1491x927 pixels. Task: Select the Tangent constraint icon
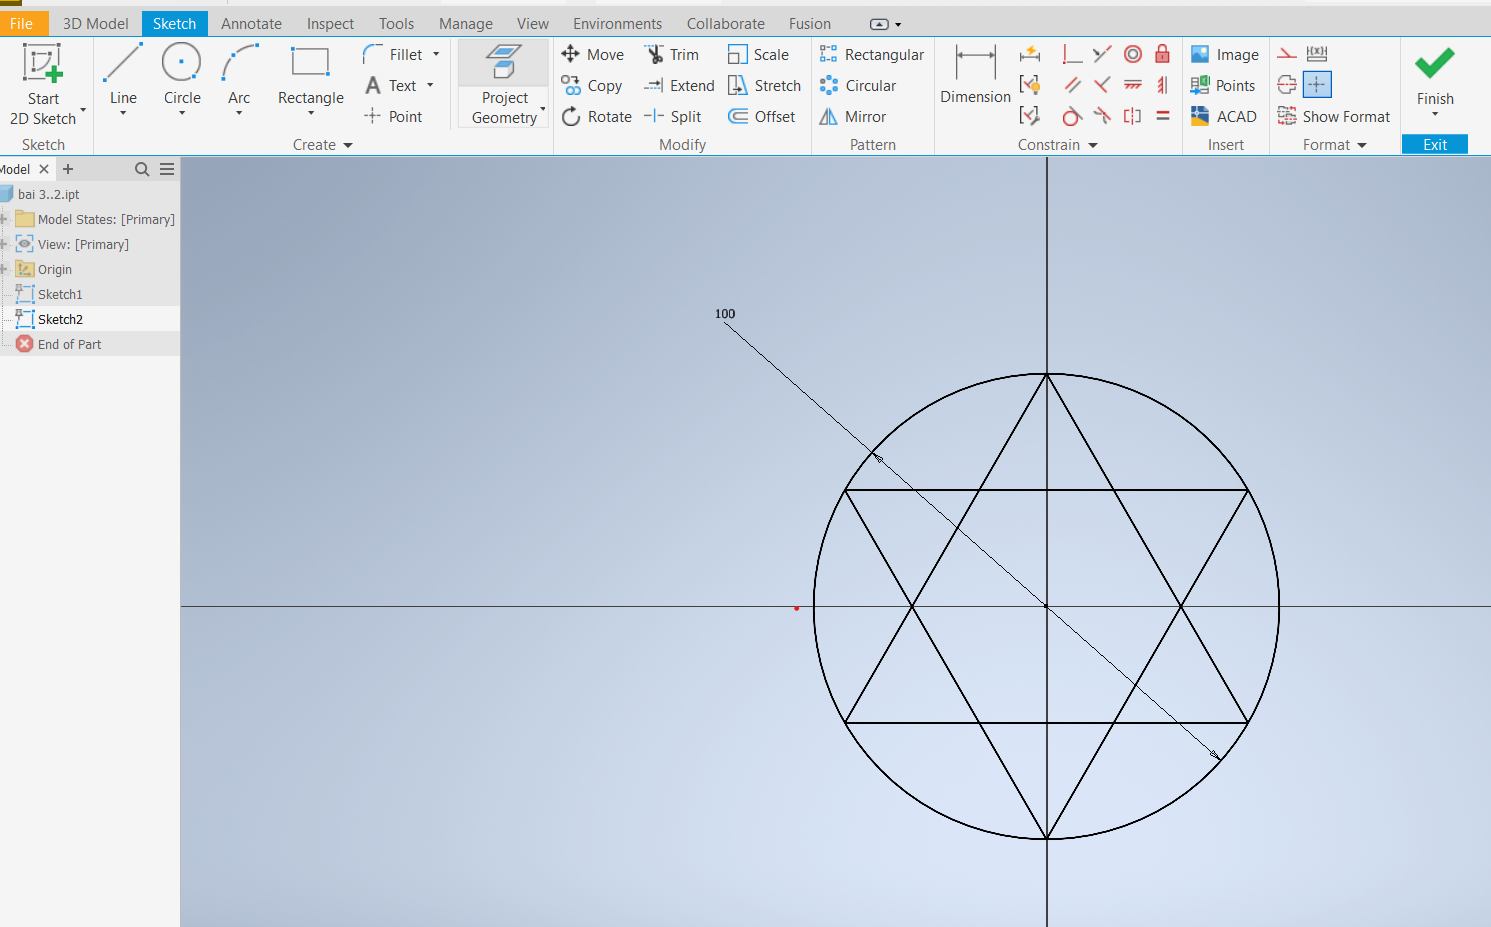point(1072,116)
